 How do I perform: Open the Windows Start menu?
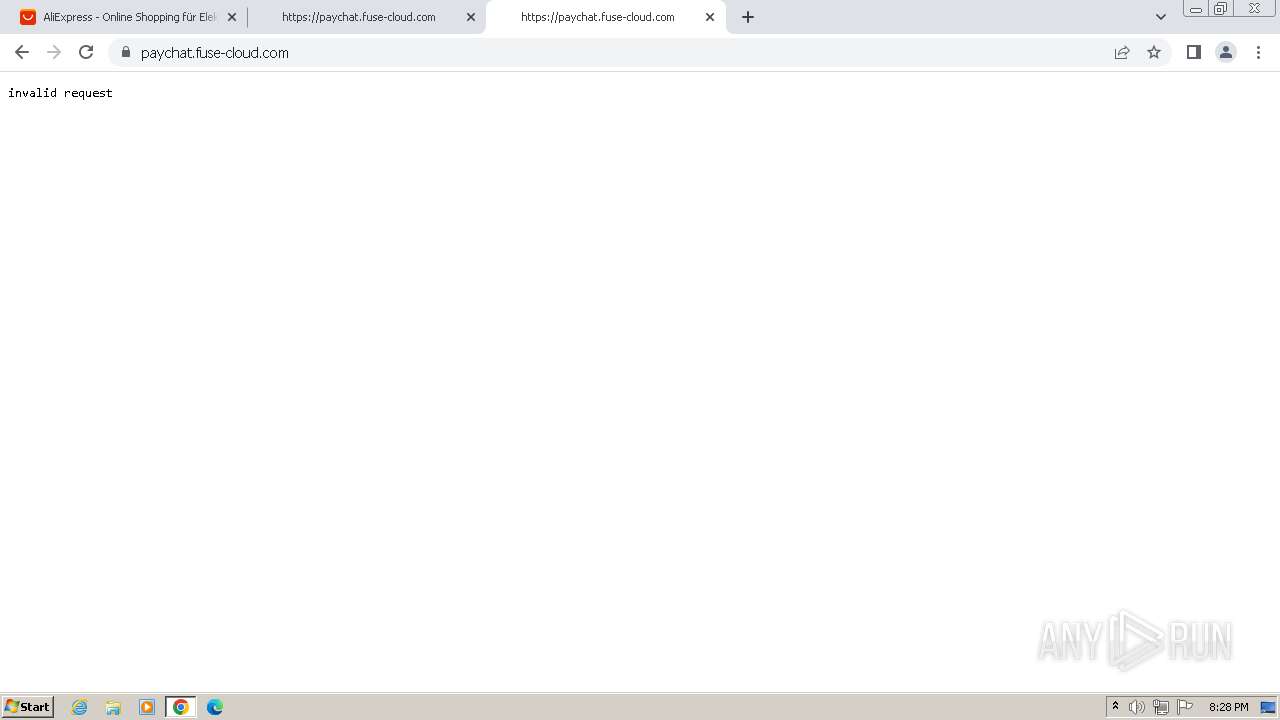click(x=27, y=707)
